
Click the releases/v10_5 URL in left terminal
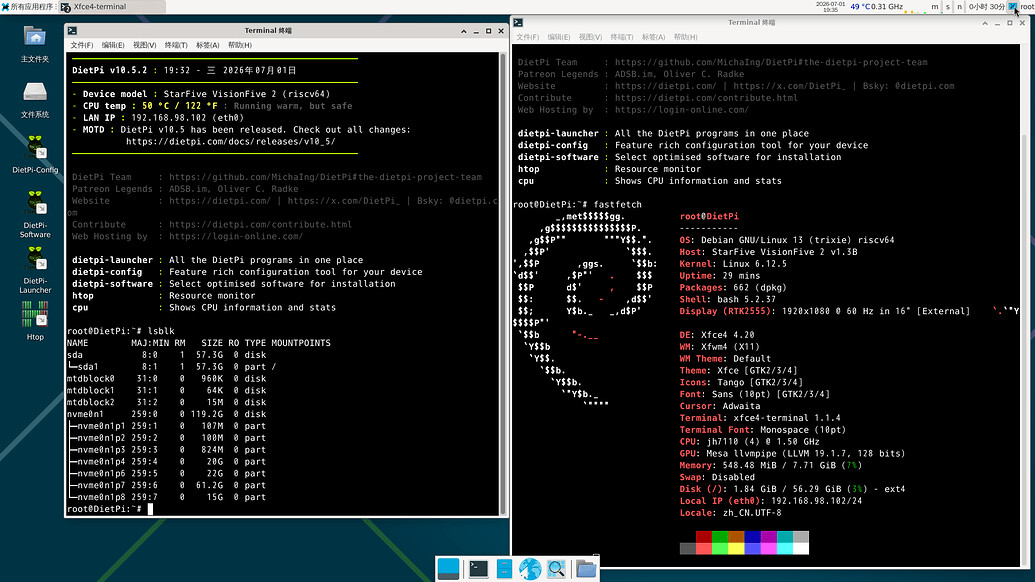230,141
